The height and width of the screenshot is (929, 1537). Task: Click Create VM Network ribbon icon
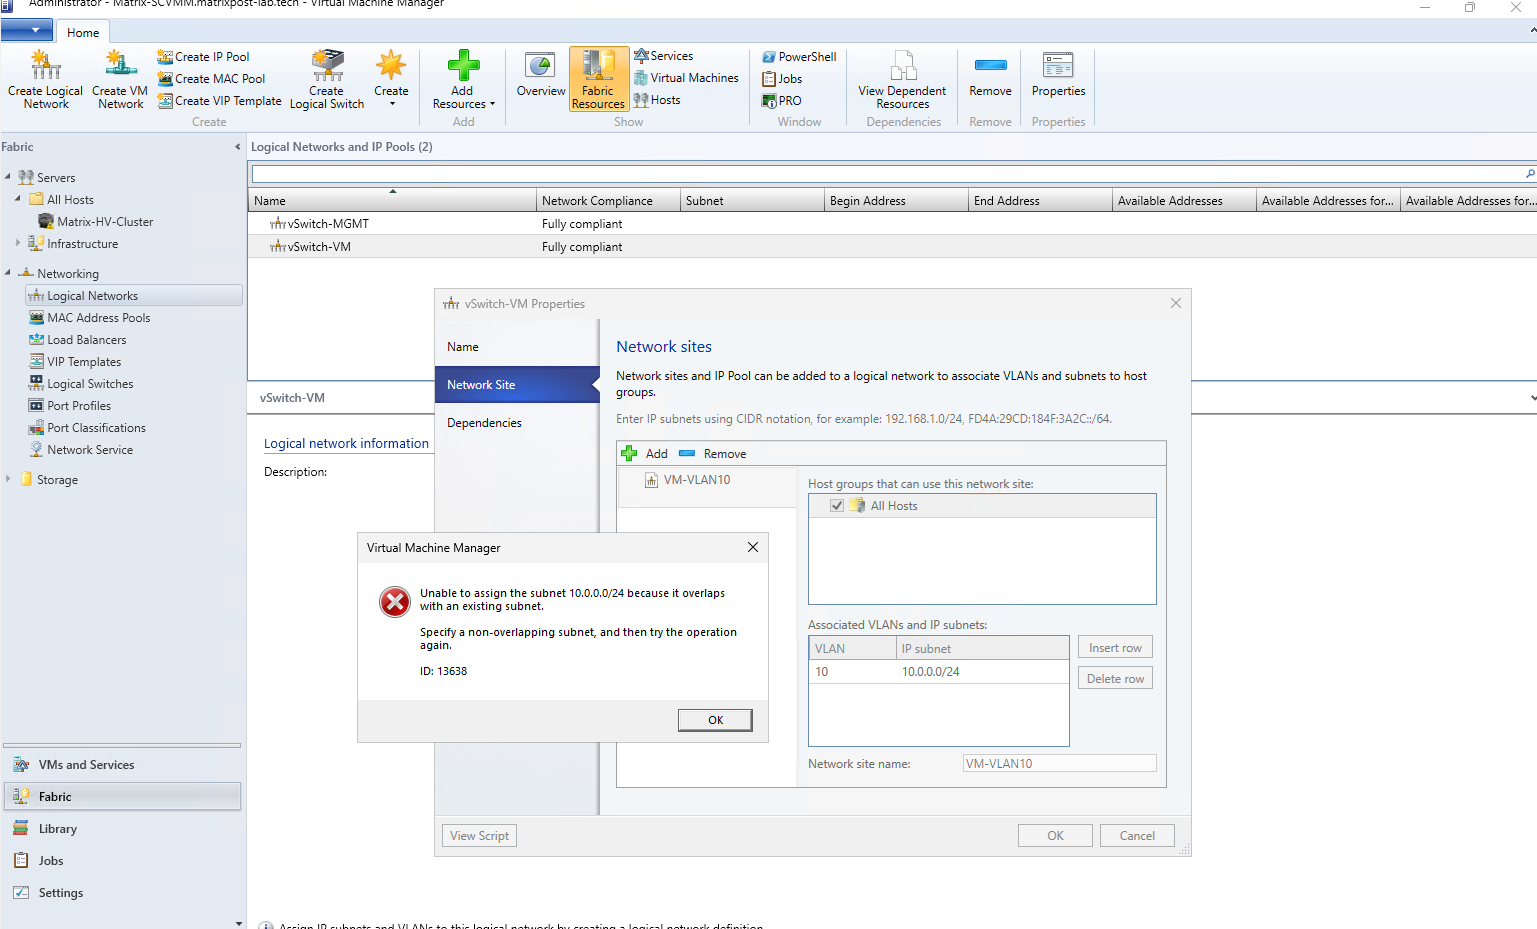(120, 79)
